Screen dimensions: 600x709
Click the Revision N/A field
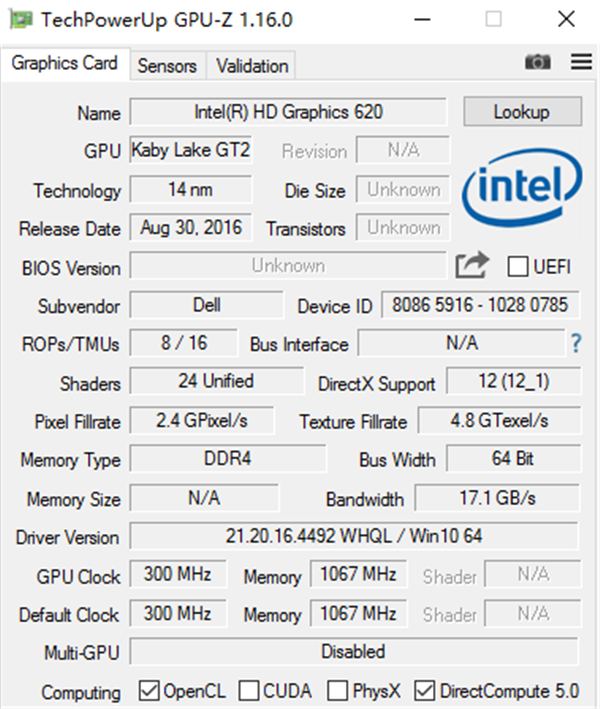[x=403, y=150]
